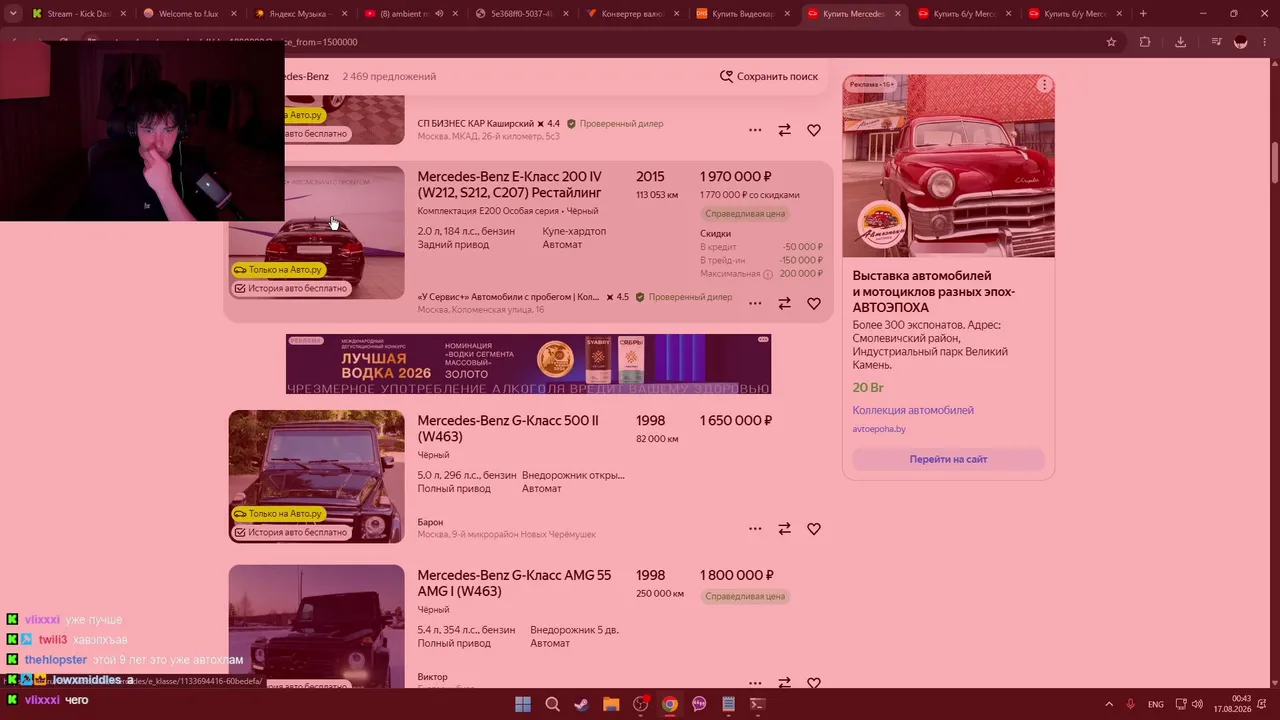Open Steam from the taskbar
Image resolution: width=1280 pixels, height=720 pixels.
pyautogui.click(x=581, y=704)
